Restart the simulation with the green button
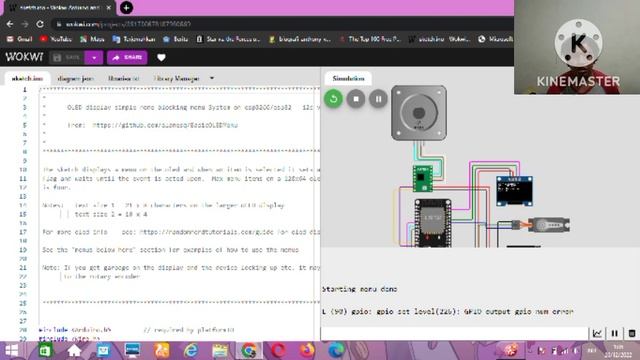 [333, 99]
